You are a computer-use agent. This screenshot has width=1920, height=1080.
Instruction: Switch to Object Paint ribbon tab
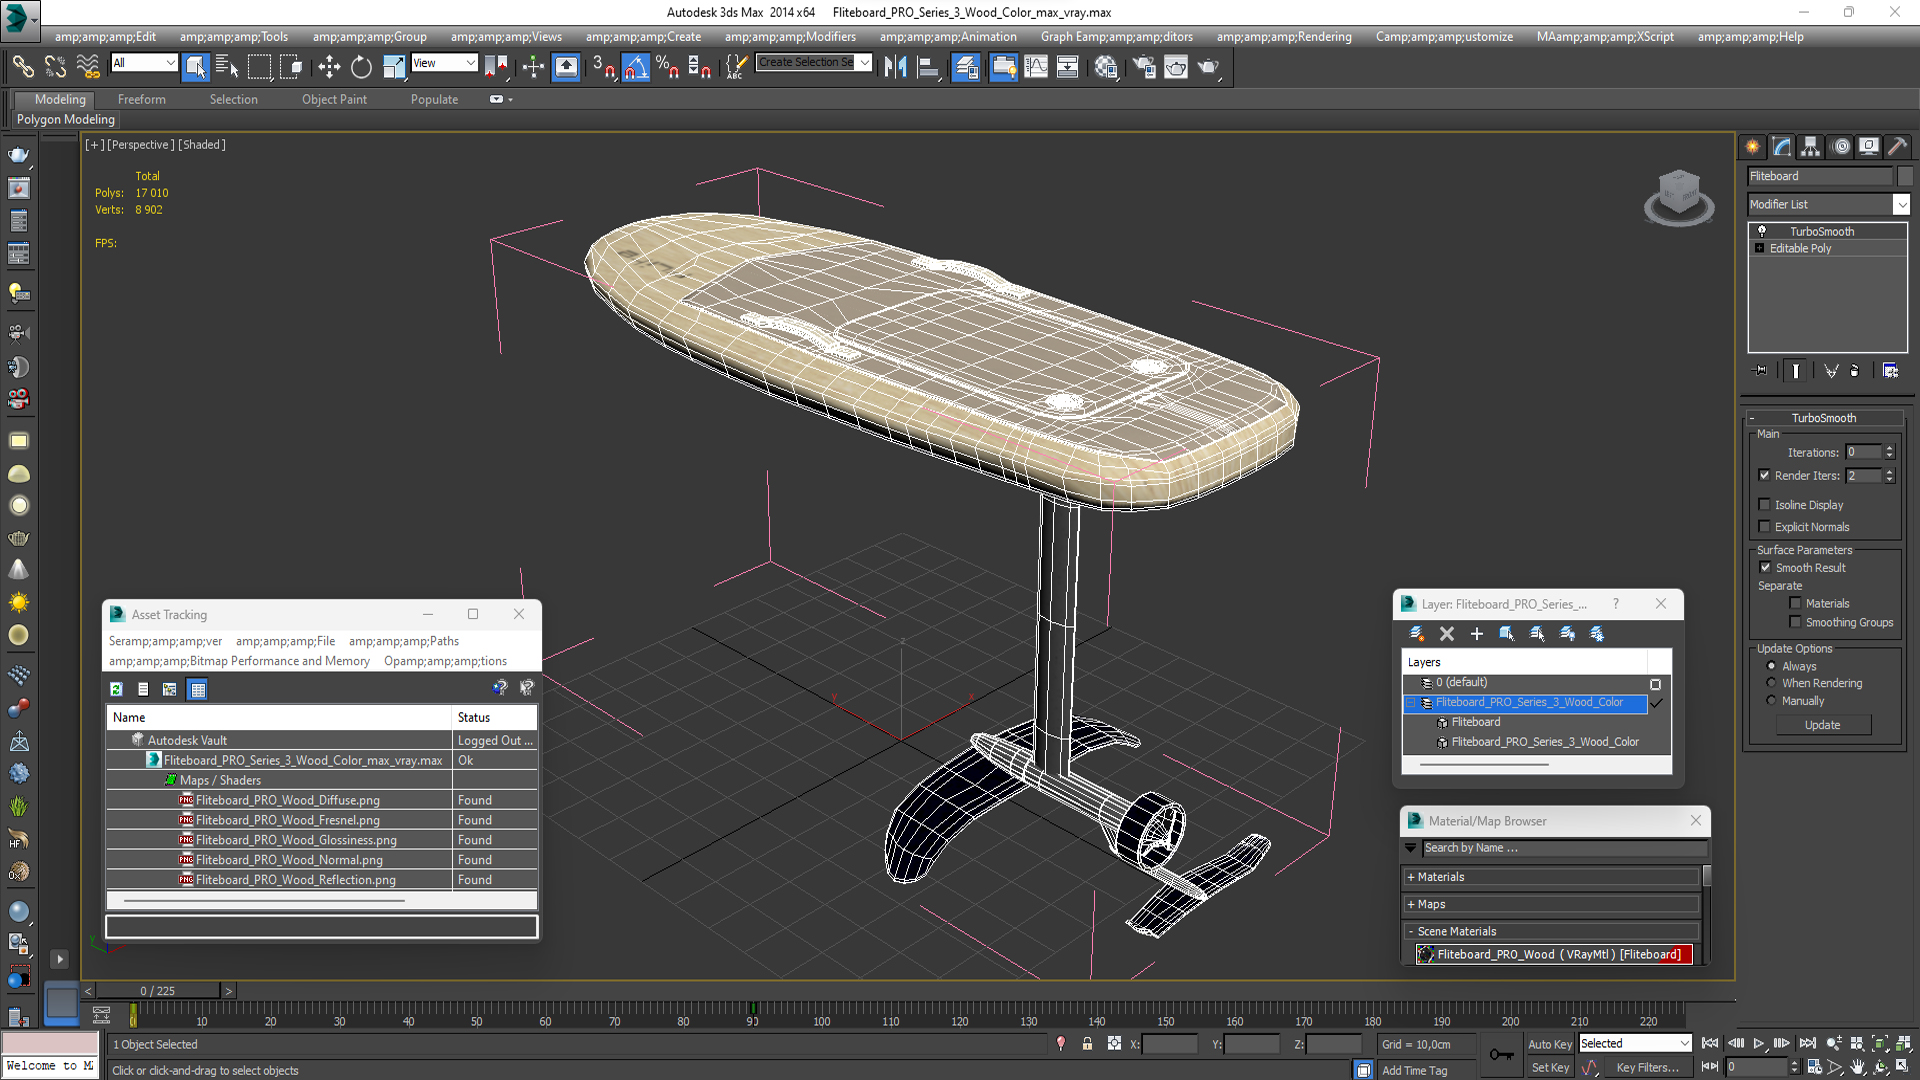pyautogui.click(x=334, y=99)
